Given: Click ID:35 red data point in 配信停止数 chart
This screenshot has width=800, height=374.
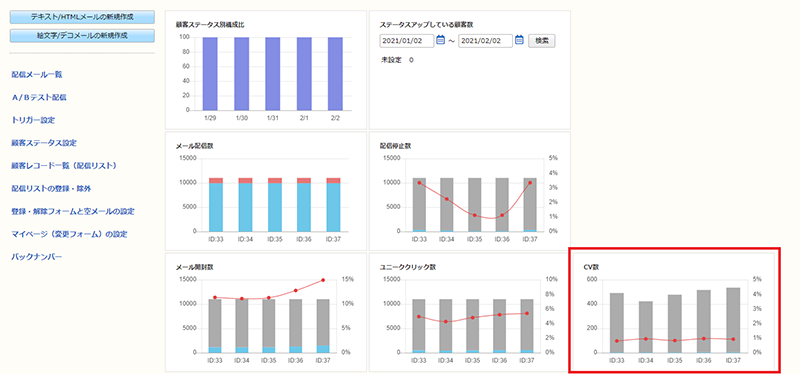Looking at the screenshot, I should tap(474, 215).
